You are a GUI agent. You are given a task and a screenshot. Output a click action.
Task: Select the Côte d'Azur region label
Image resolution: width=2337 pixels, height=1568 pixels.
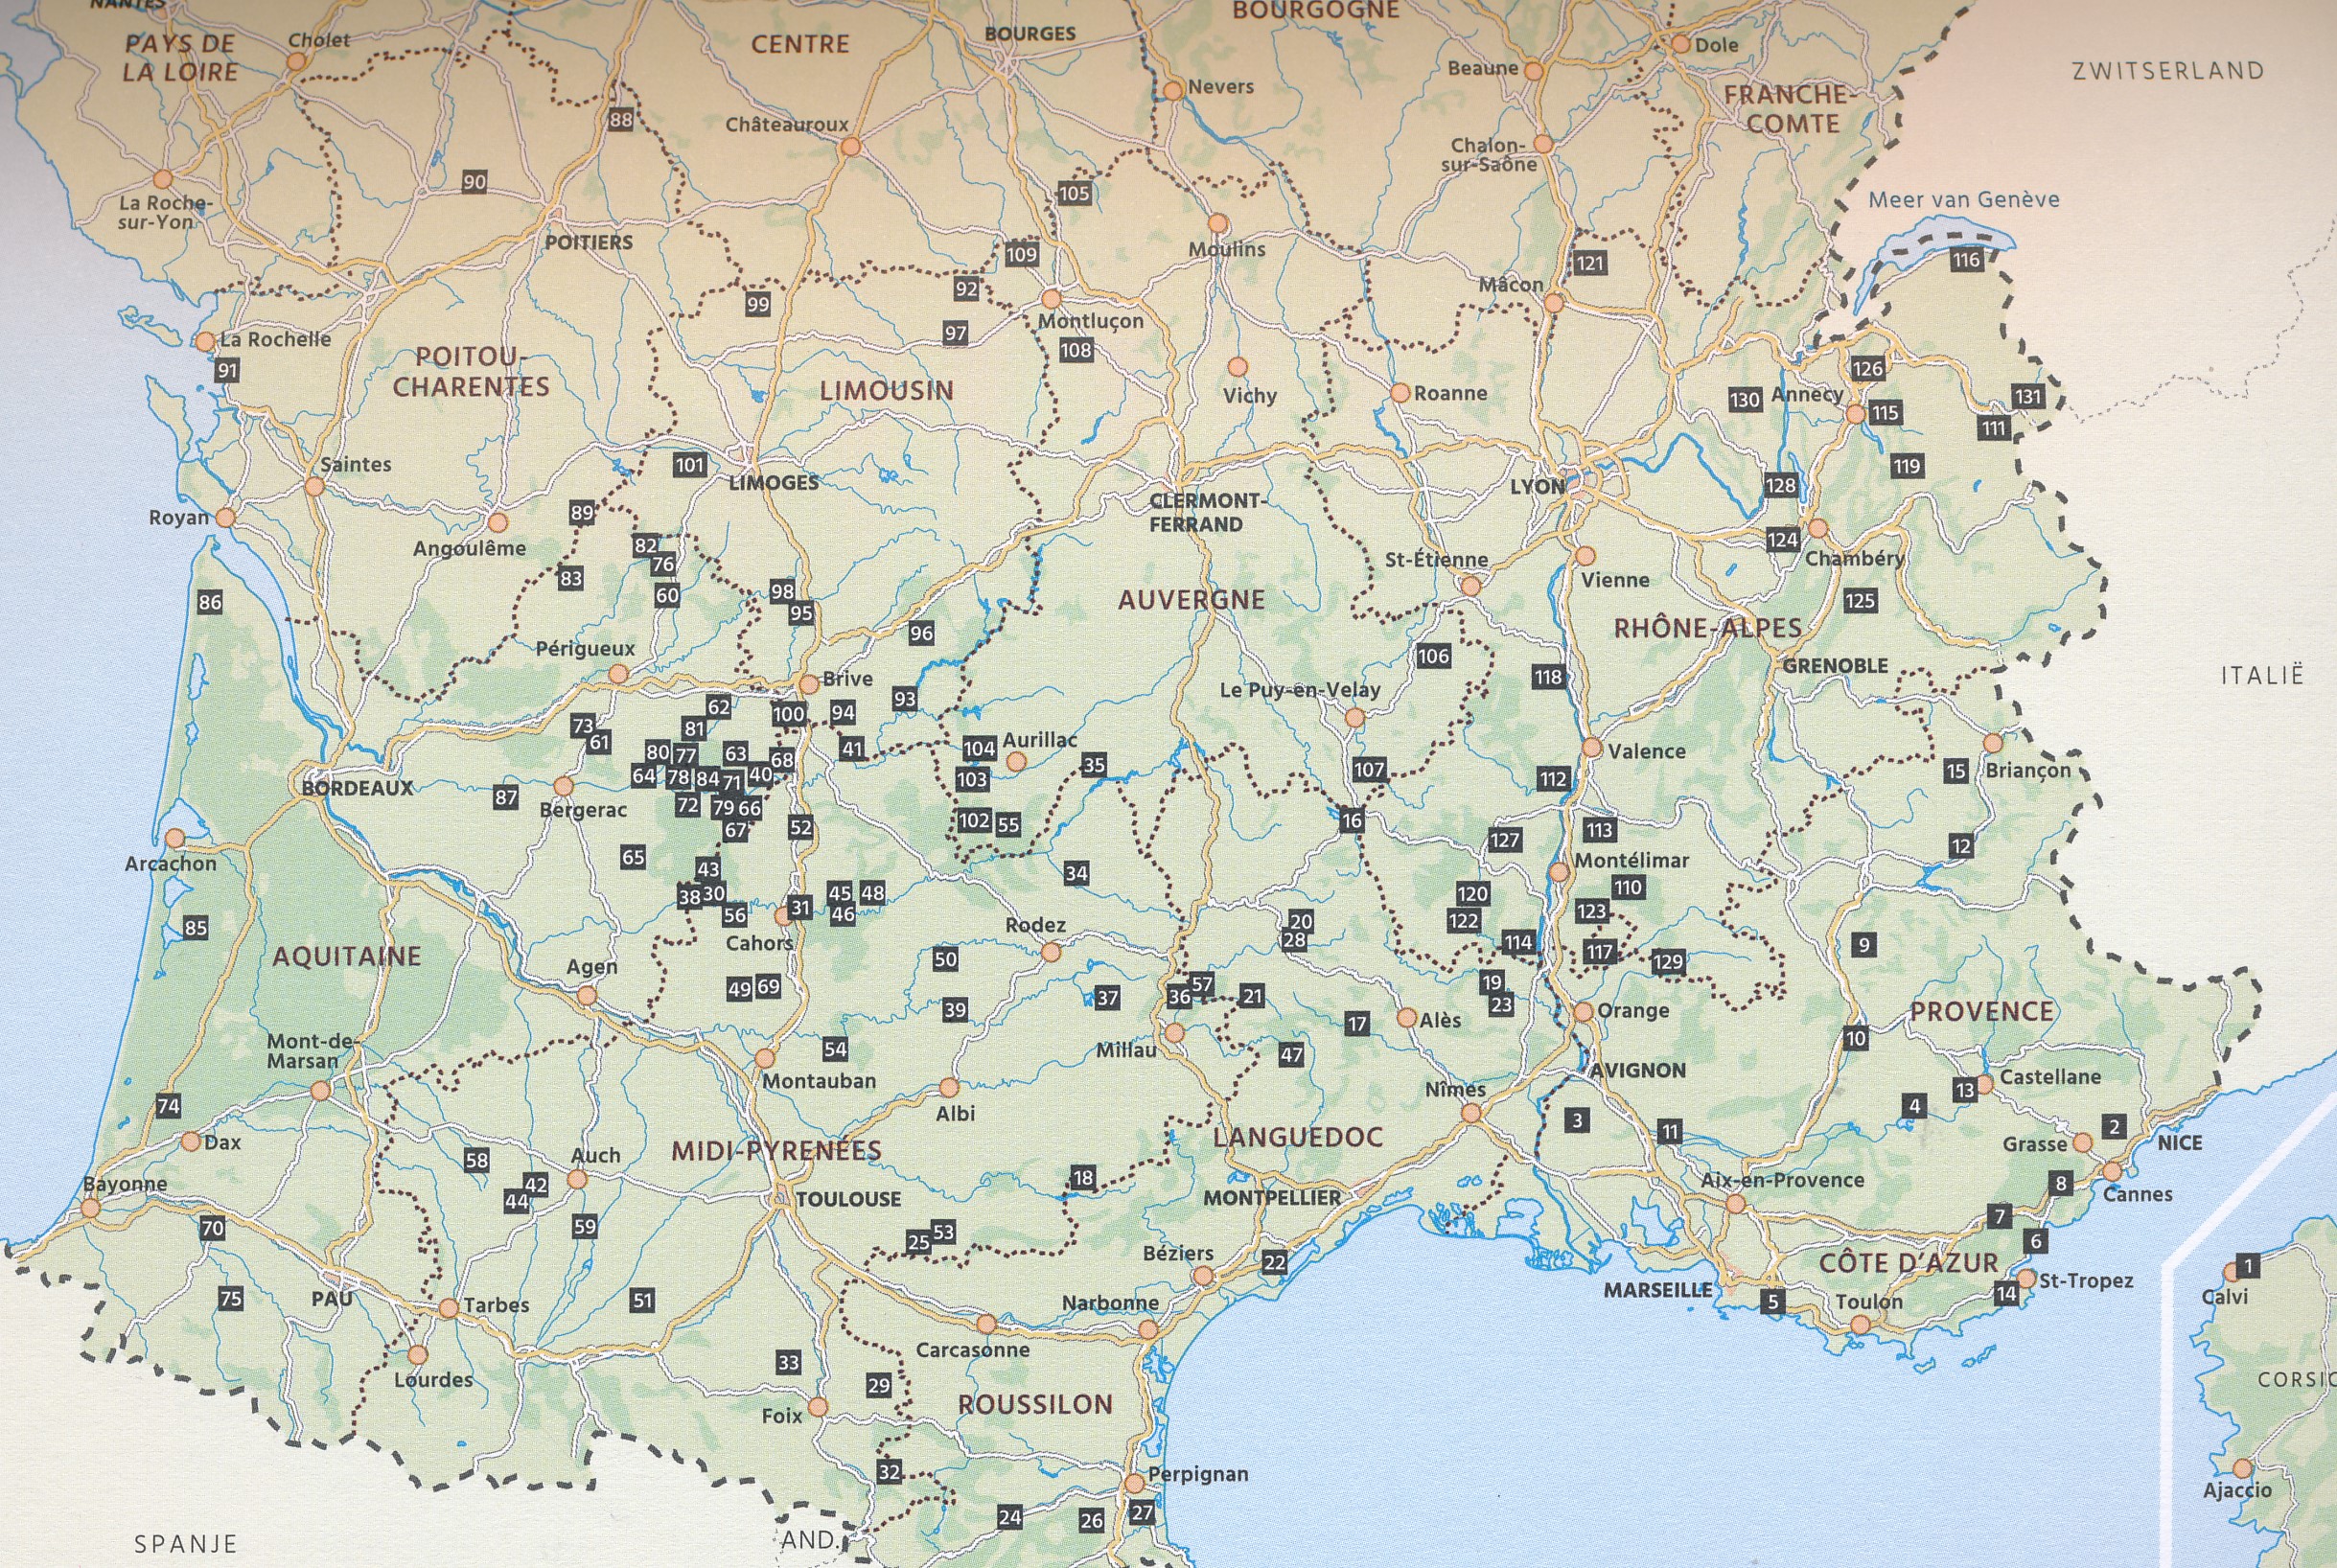pyautogui.click(x=1908, y=1263)
